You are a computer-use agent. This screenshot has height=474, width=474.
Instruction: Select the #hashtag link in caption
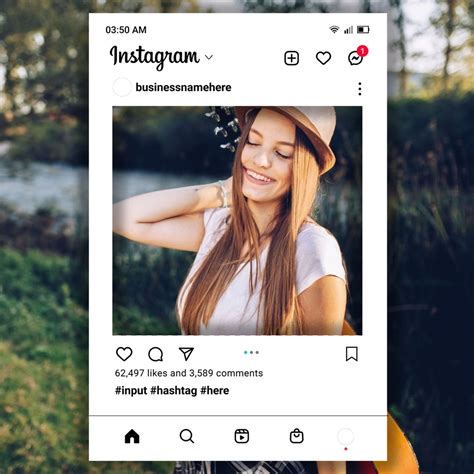[x=174, y=390]
